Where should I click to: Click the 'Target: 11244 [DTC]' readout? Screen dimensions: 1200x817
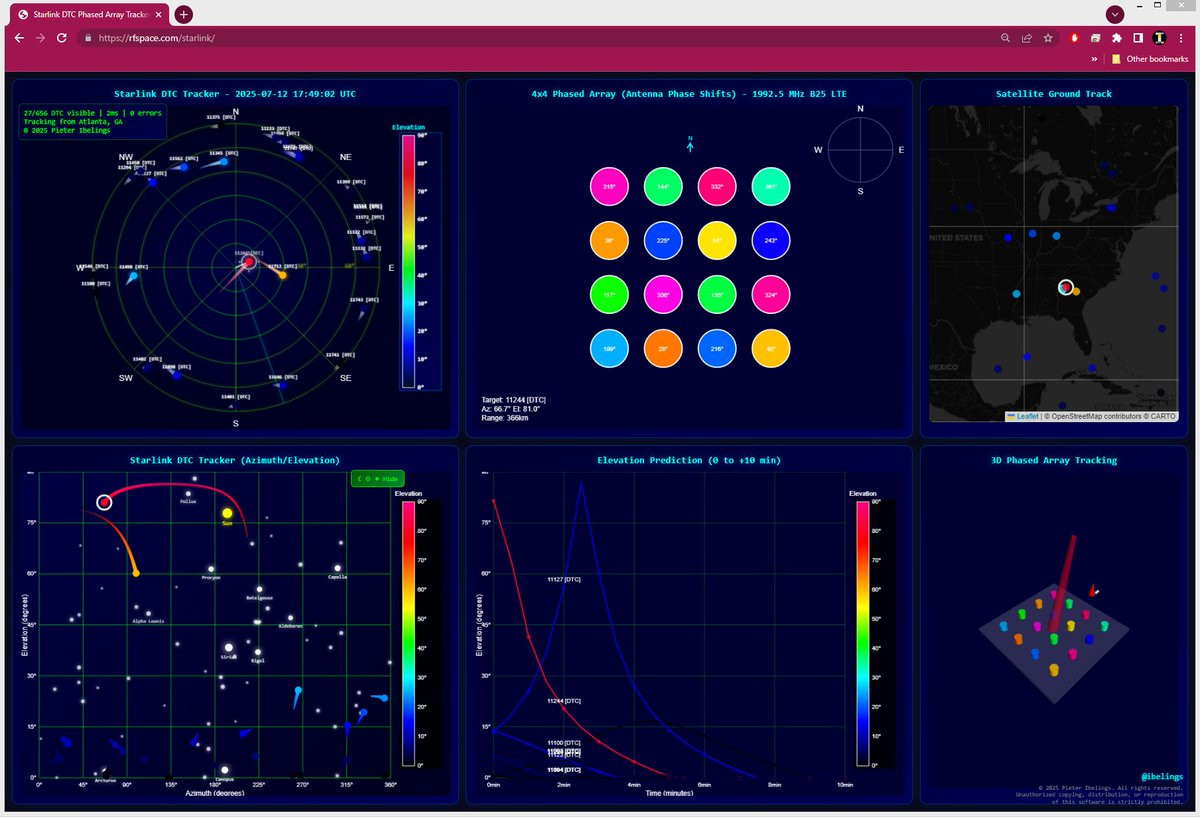tap(514, 400)
